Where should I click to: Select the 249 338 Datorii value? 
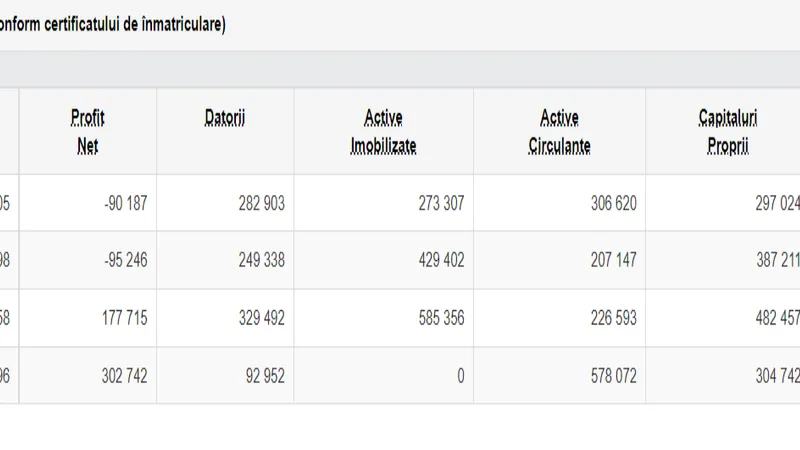pyautogui.click(x=262, y=260)
